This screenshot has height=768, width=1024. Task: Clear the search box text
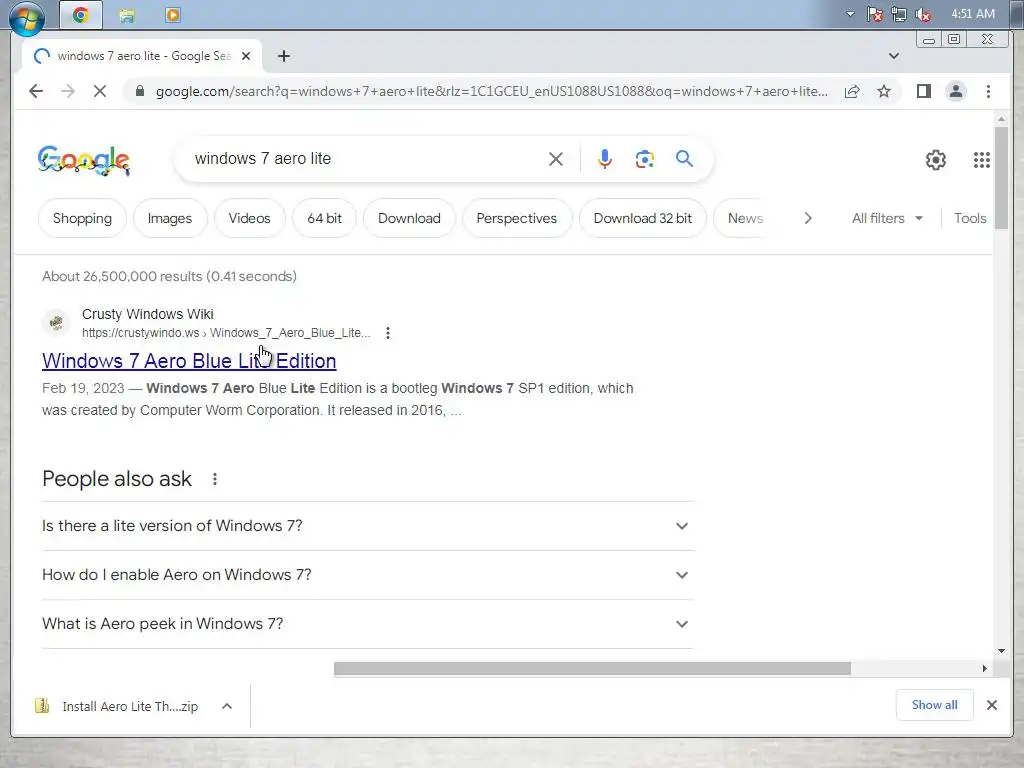tap(556, 159)
